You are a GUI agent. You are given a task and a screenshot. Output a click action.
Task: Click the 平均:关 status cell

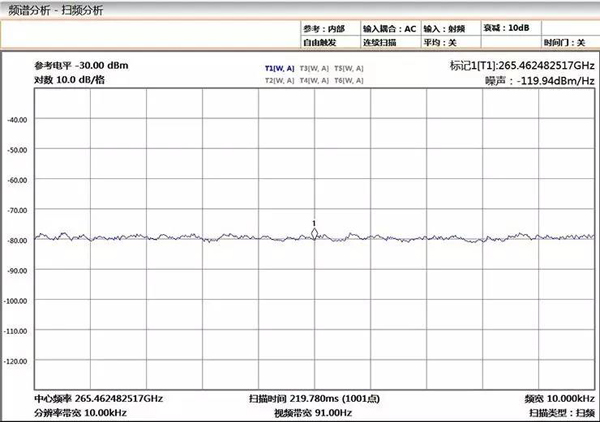tap(451, 42)
